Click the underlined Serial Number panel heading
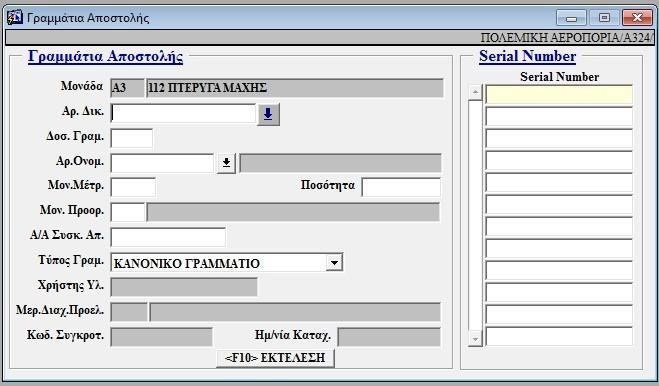This screenshot has height=386, width=659. coord(527,56)
